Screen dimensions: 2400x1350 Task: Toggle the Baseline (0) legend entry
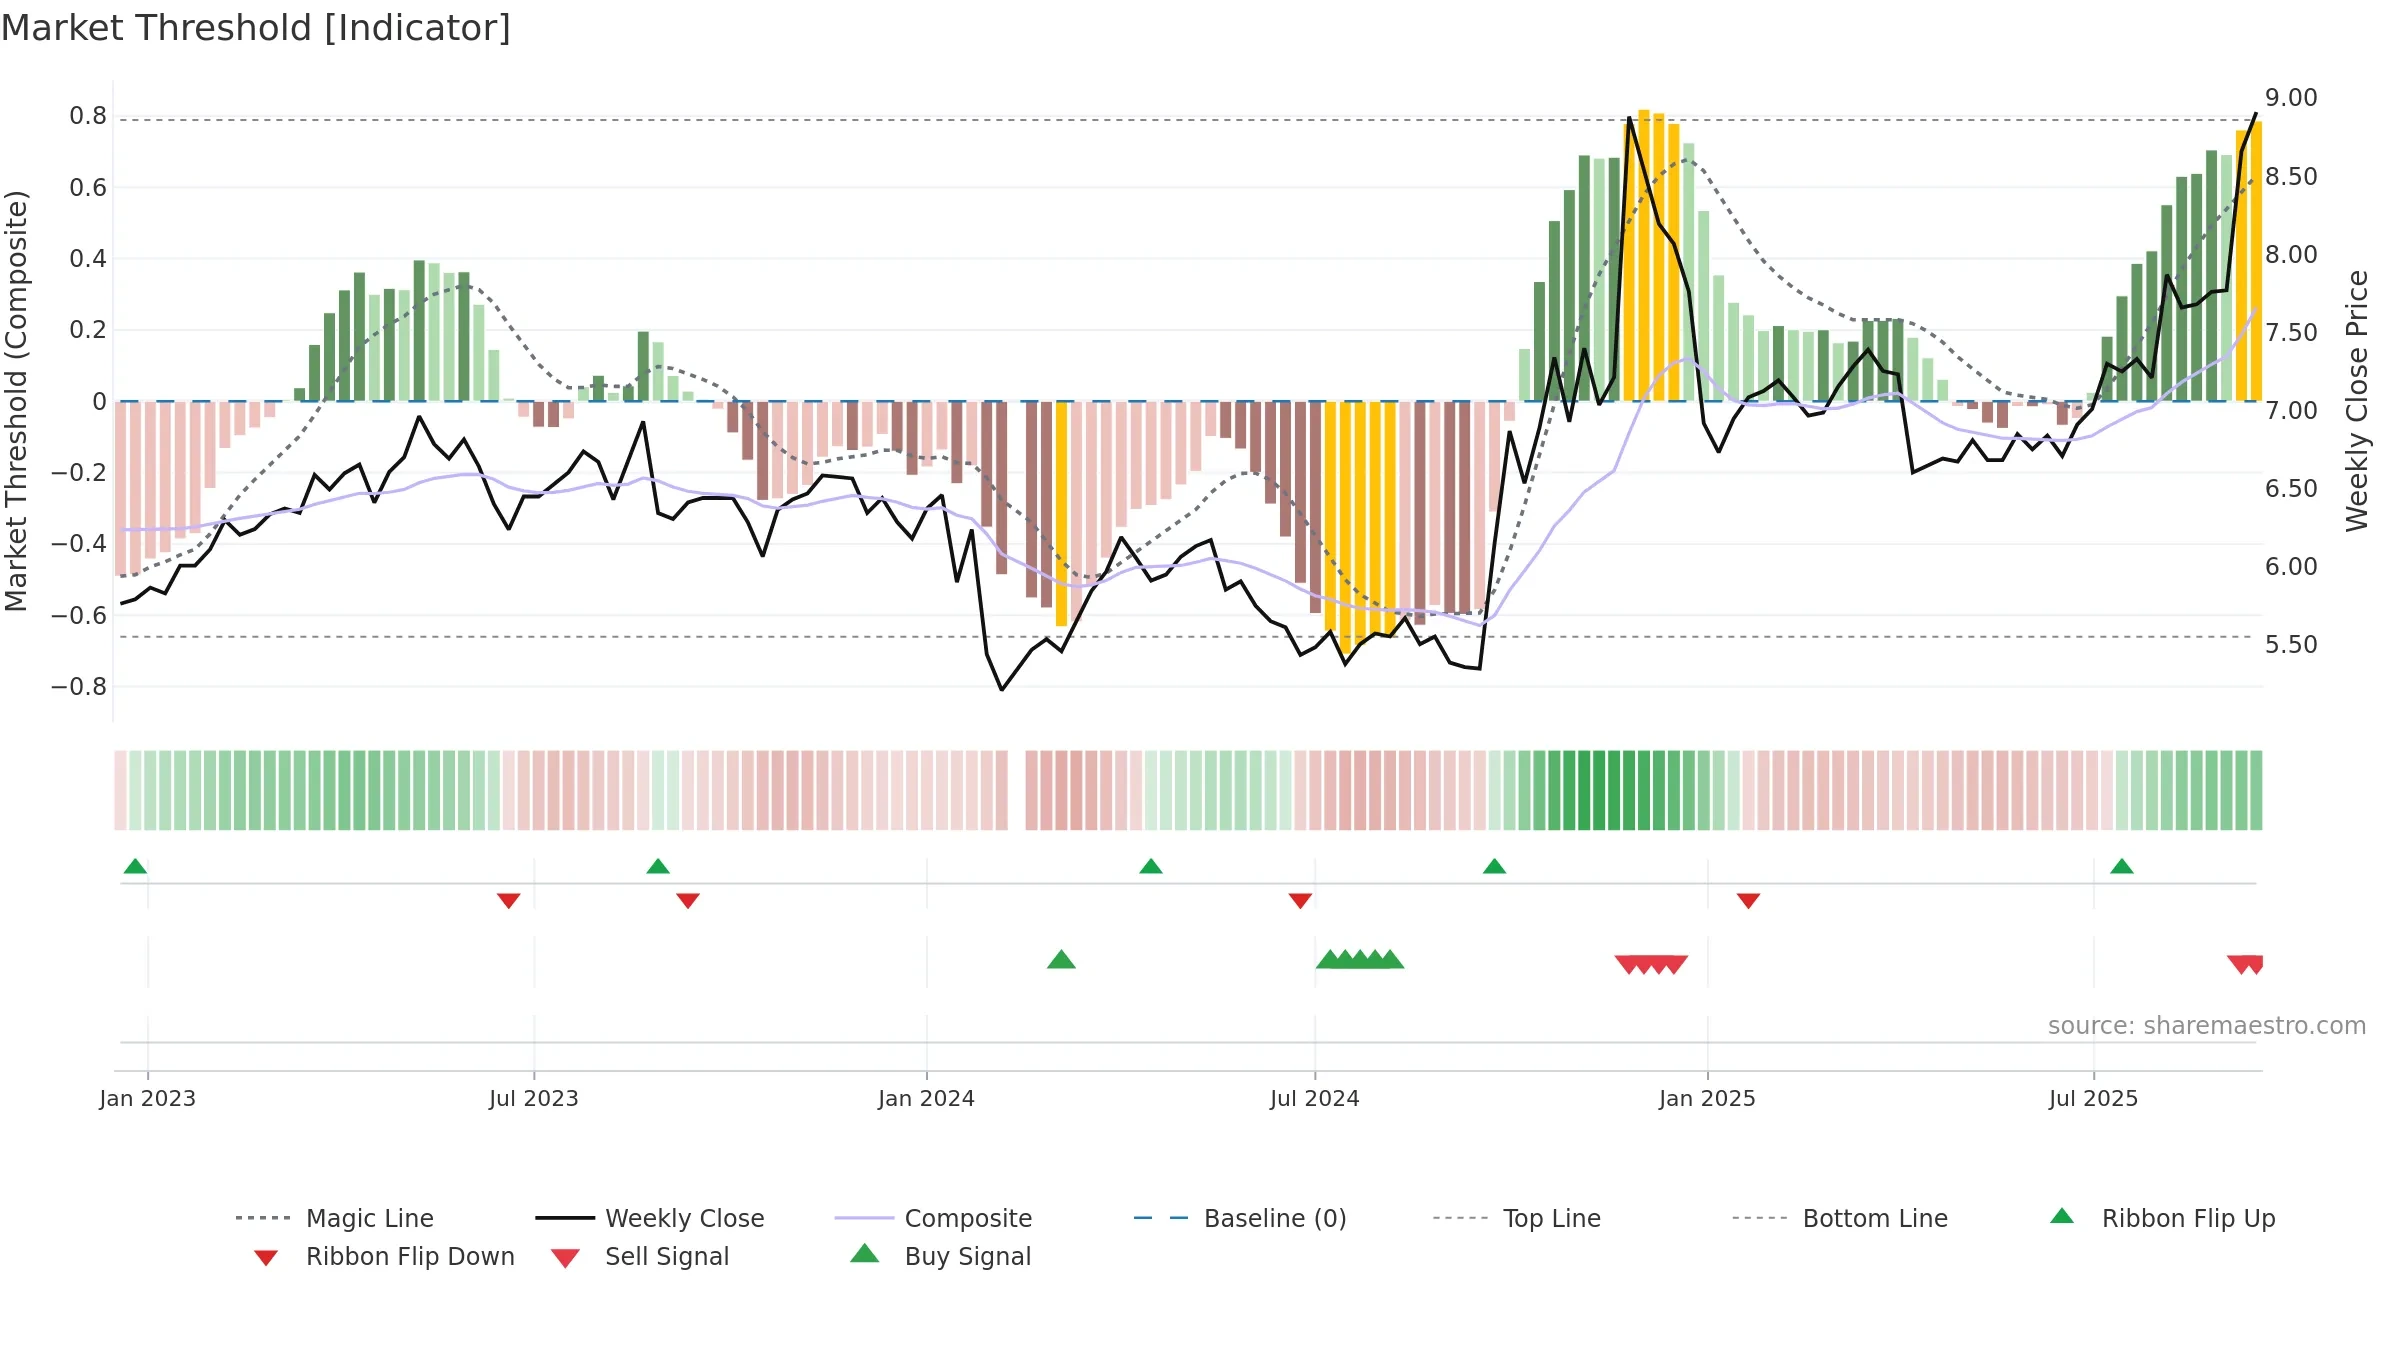[x=1240, y=1218]
